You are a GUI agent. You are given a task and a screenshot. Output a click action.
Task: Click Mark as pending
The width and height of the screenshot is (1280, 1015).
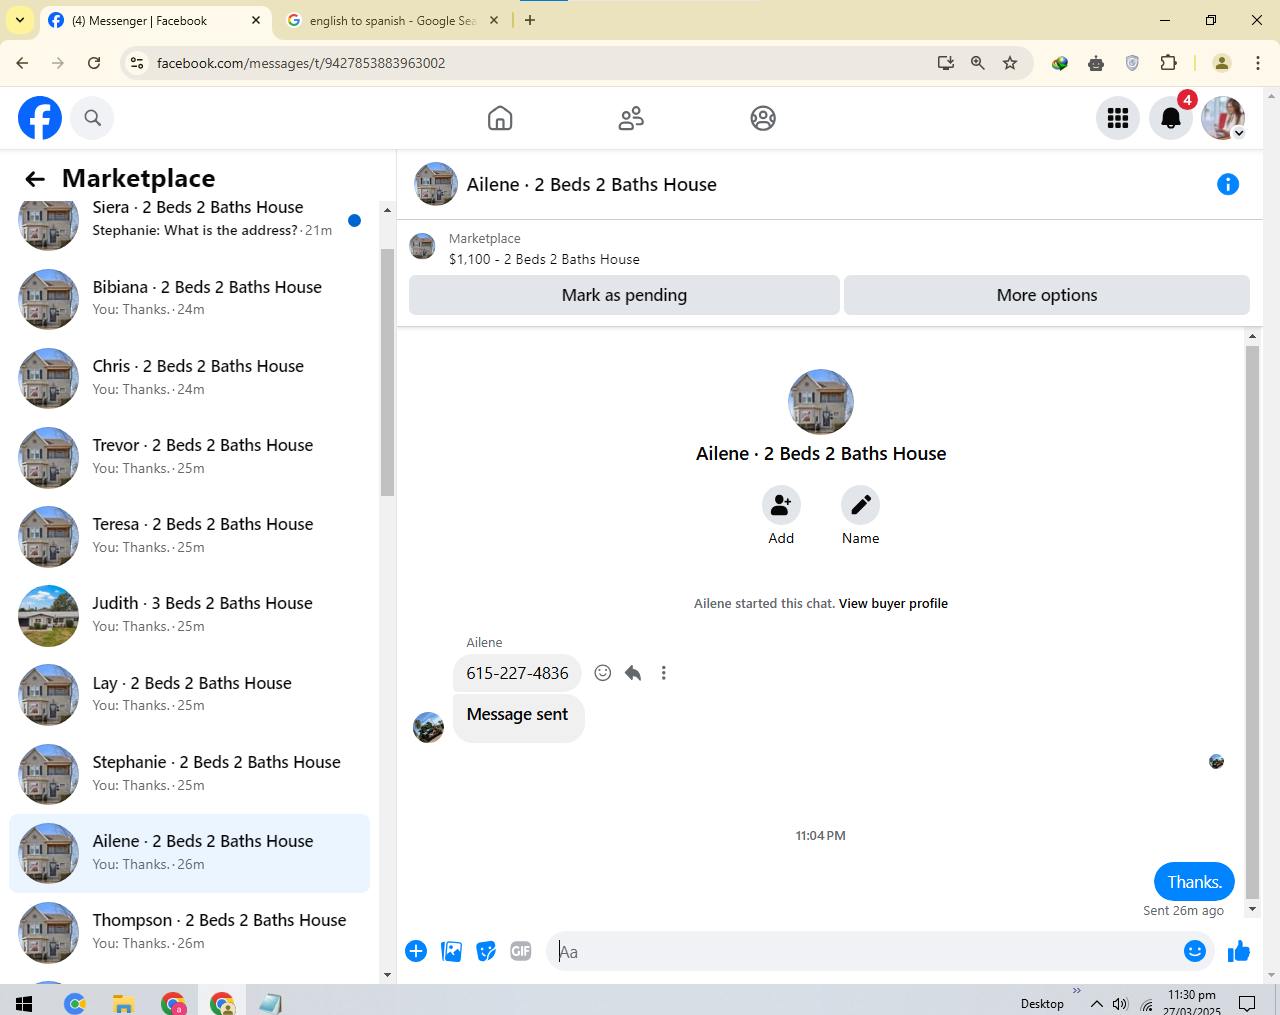click(x=624, y=295)
